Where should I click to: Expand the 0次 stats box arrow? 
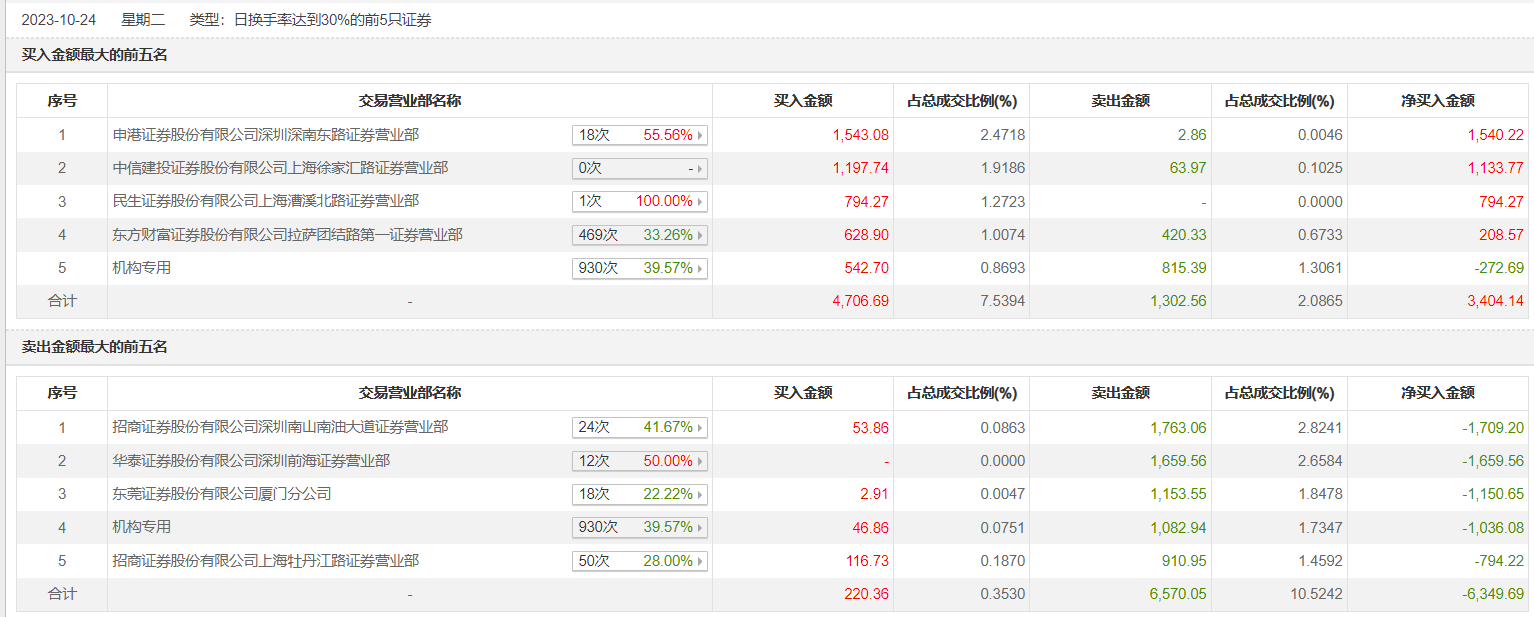click(x=700, y=169)
